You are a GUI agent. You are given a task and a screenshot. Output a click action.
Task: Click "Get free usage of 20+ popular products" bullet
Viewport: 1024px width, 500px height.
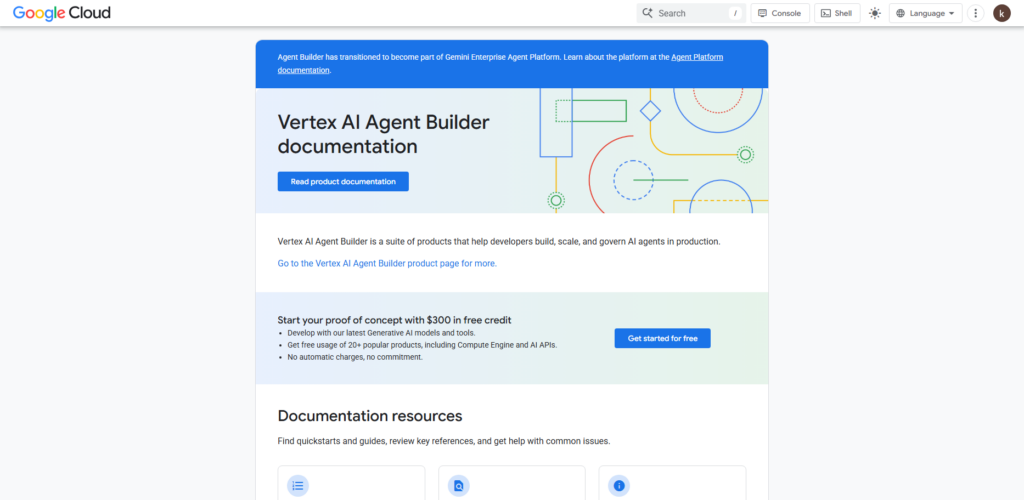tap(423, 345)
